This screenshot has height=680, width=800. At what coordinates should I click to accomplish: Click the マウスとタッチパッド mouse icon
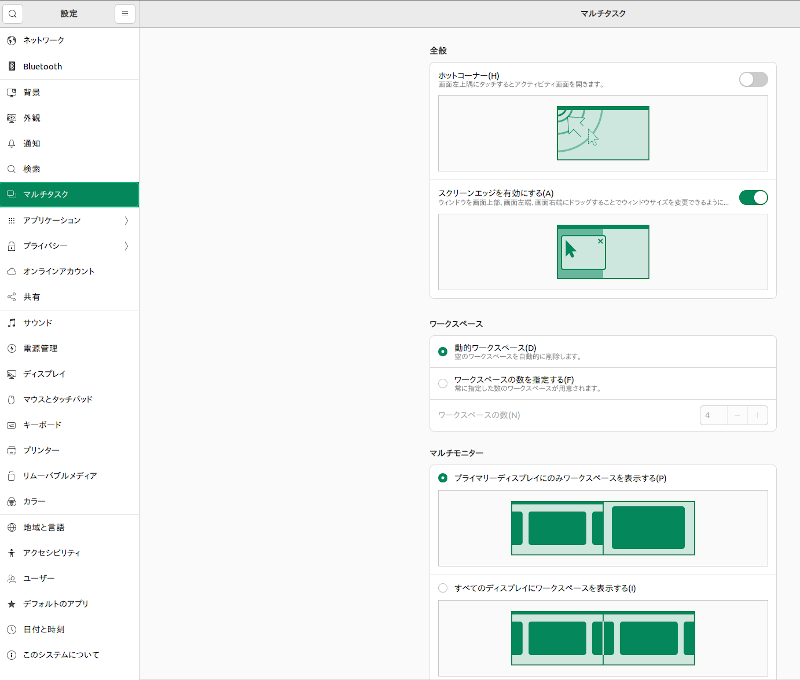click(12, 399)
